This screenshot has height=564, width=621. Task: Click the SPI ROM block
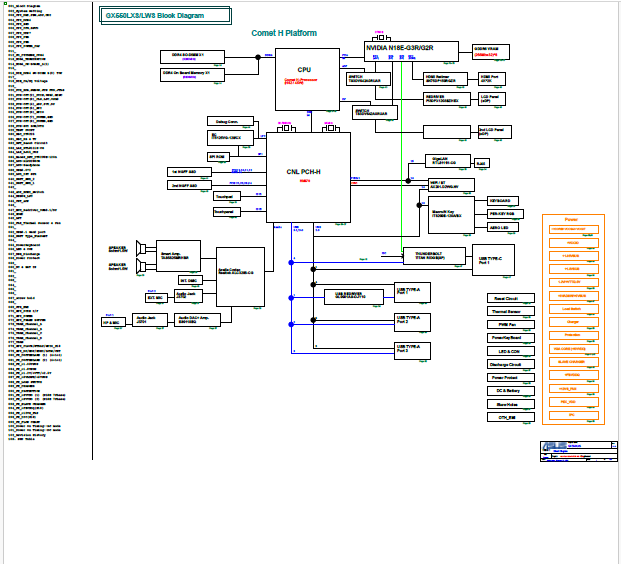click(x=219, y=157)
